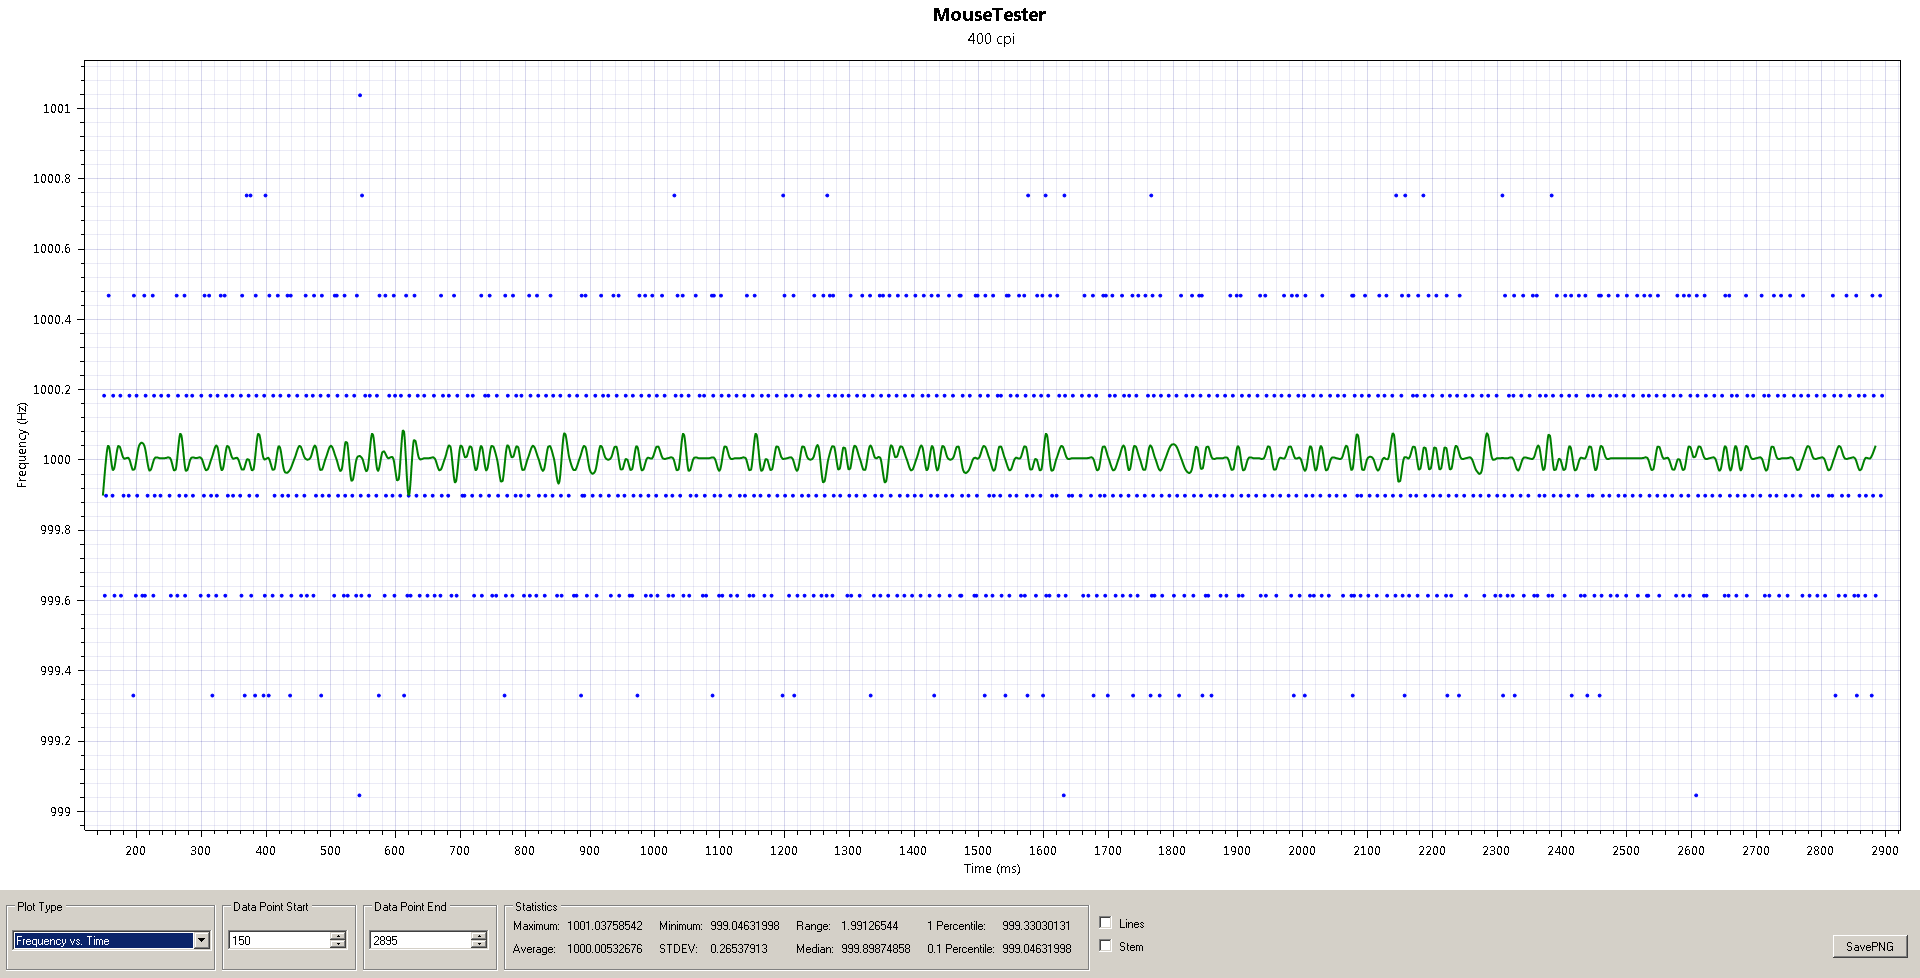Click the highest outlier point above 1001 Hz
Viewport: 1920px width, 978px height.
pyautogui.click(x=360, y=96)
